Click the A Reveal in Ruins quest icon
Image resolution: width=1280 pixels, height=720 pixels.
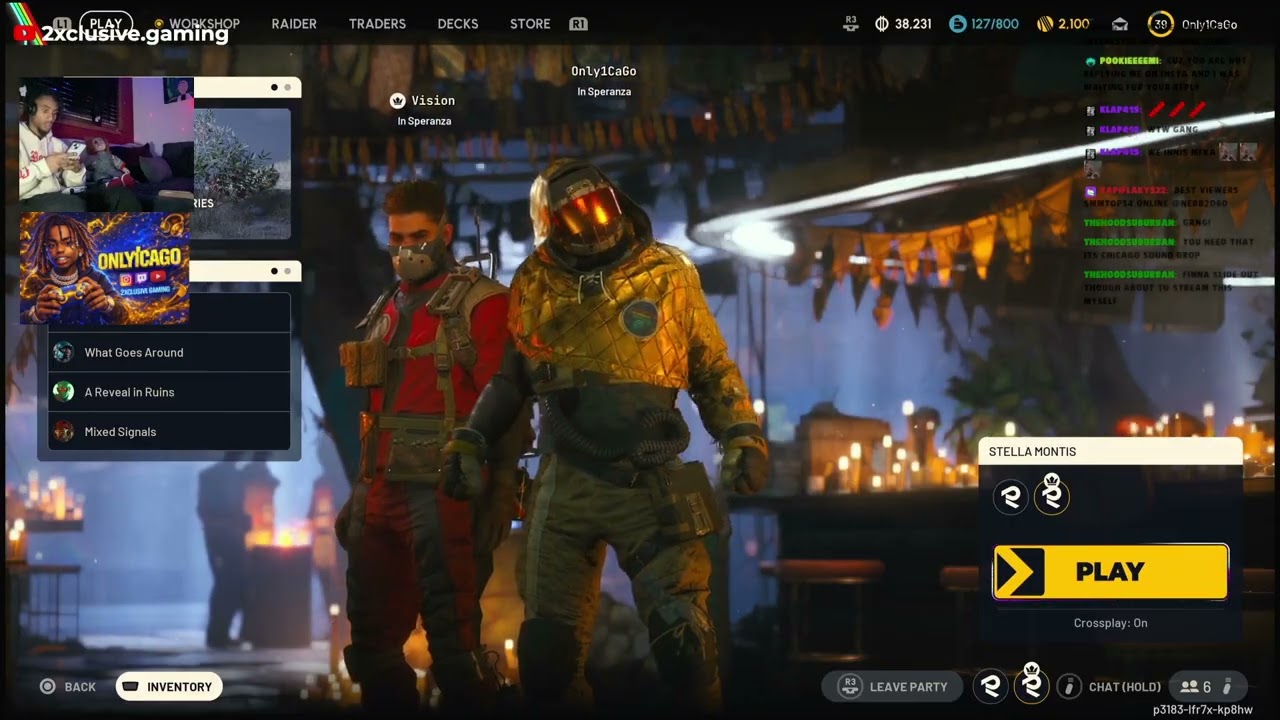pyautogui.click(x=64, y=392)
